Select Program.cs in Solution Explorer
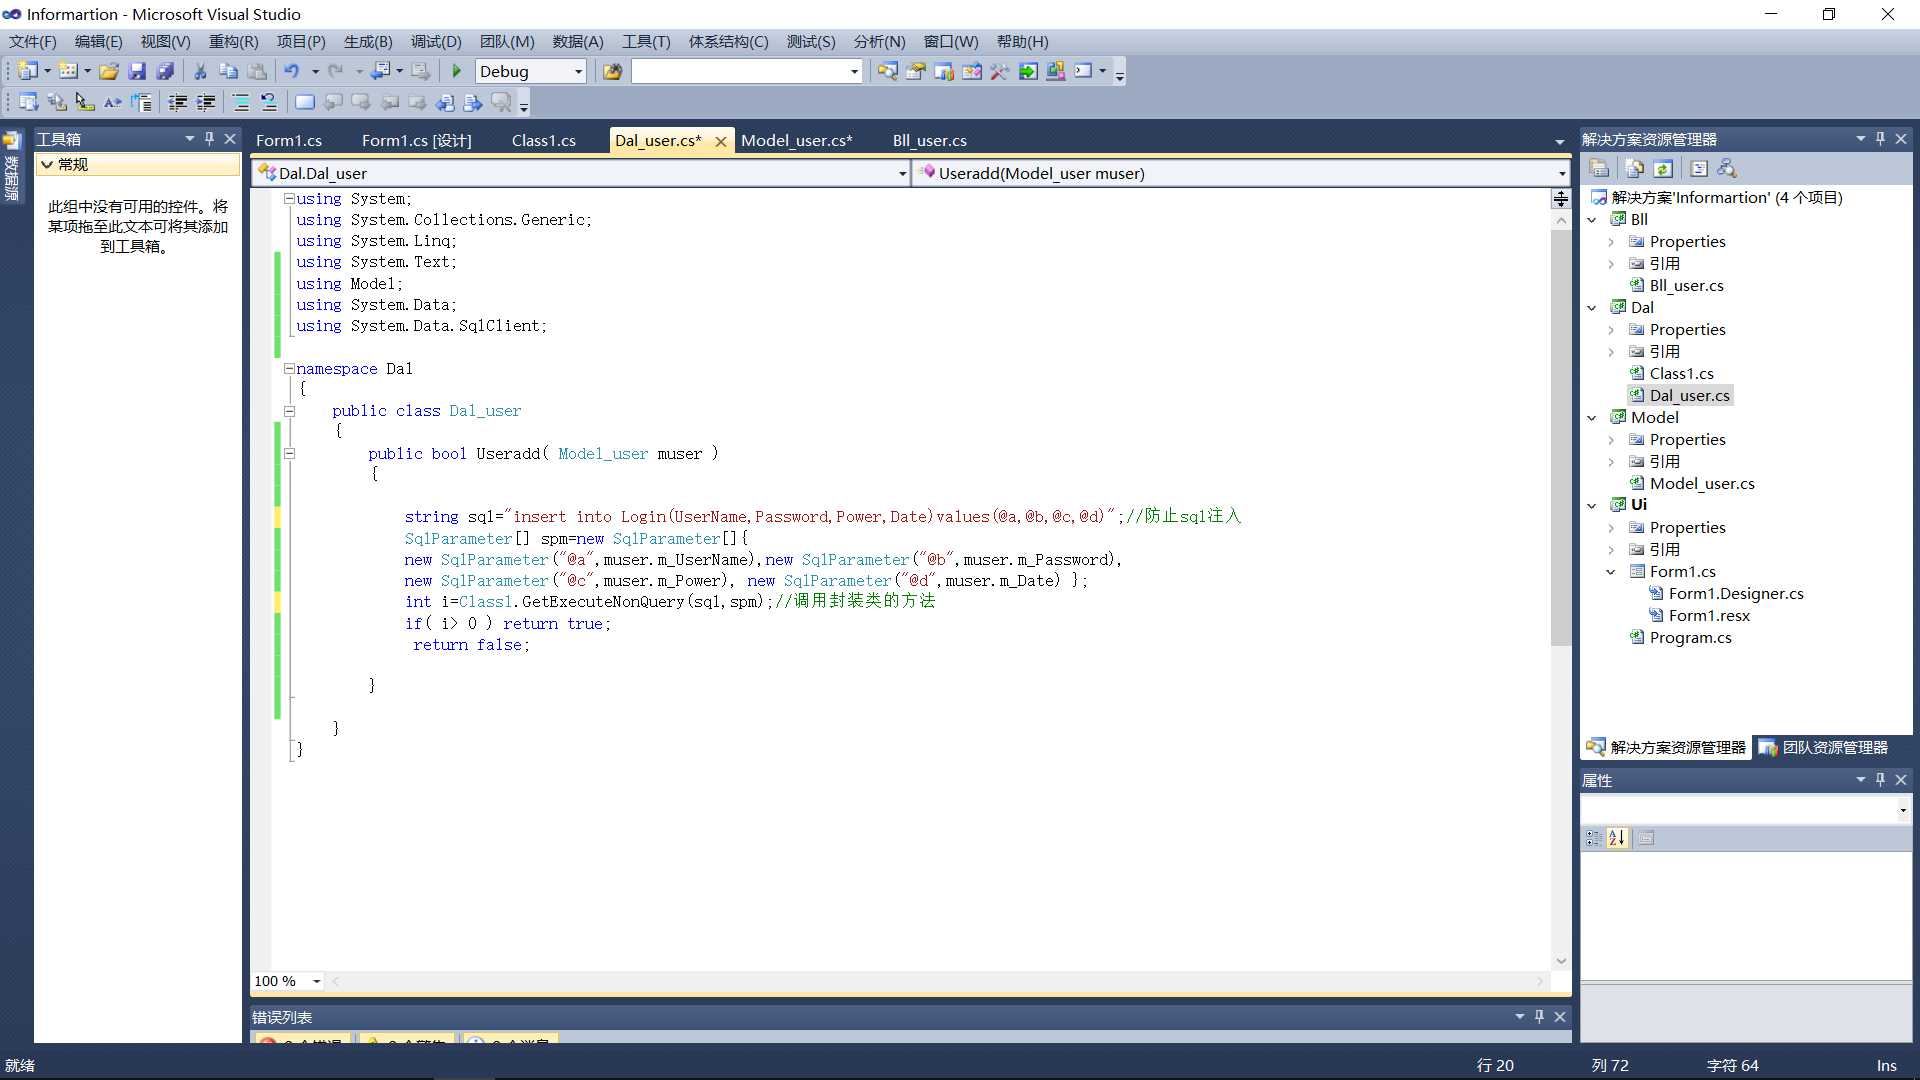This screenshot has width=1920, height=1080. 1690,638
